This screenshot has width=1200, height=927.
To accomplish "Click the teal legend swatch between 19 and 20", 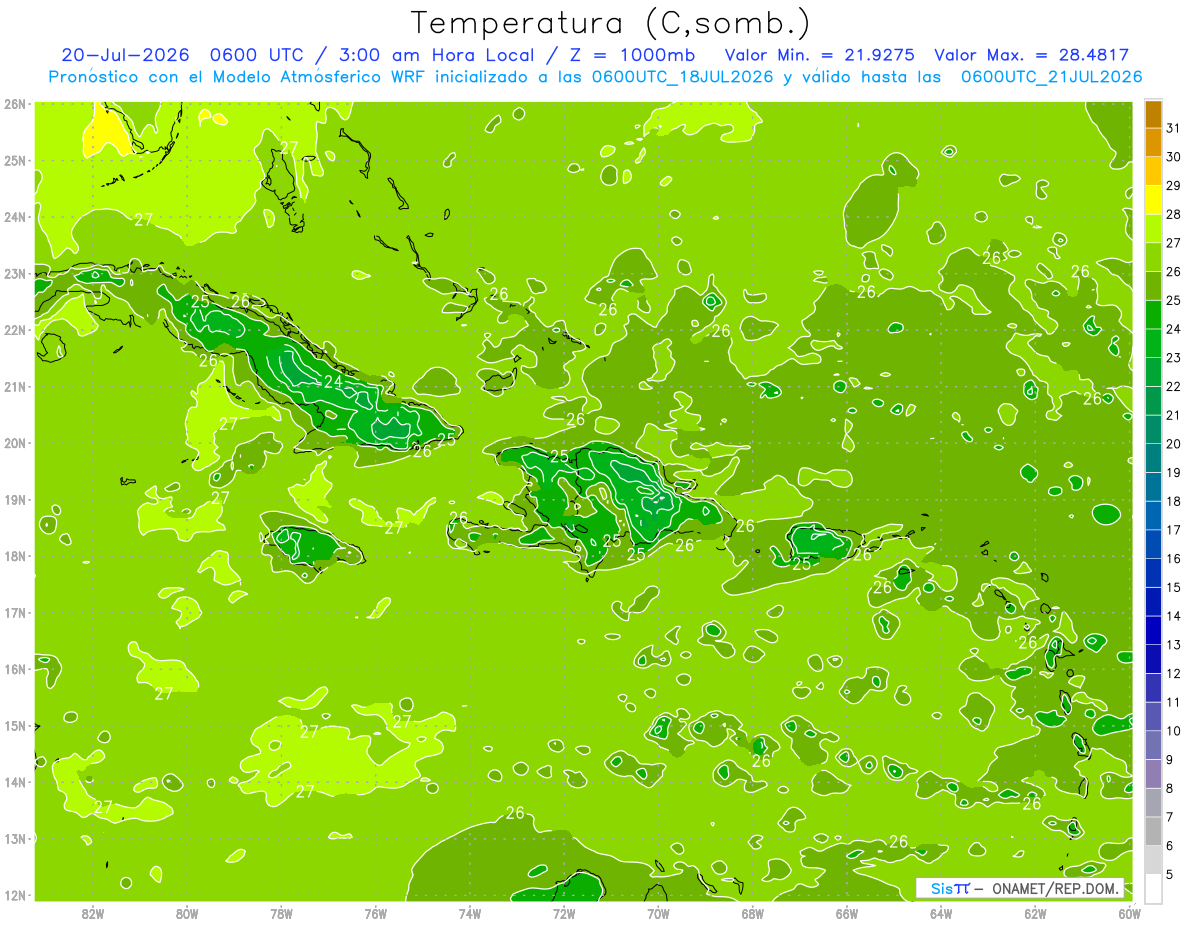I will (x=1153, y=458).
